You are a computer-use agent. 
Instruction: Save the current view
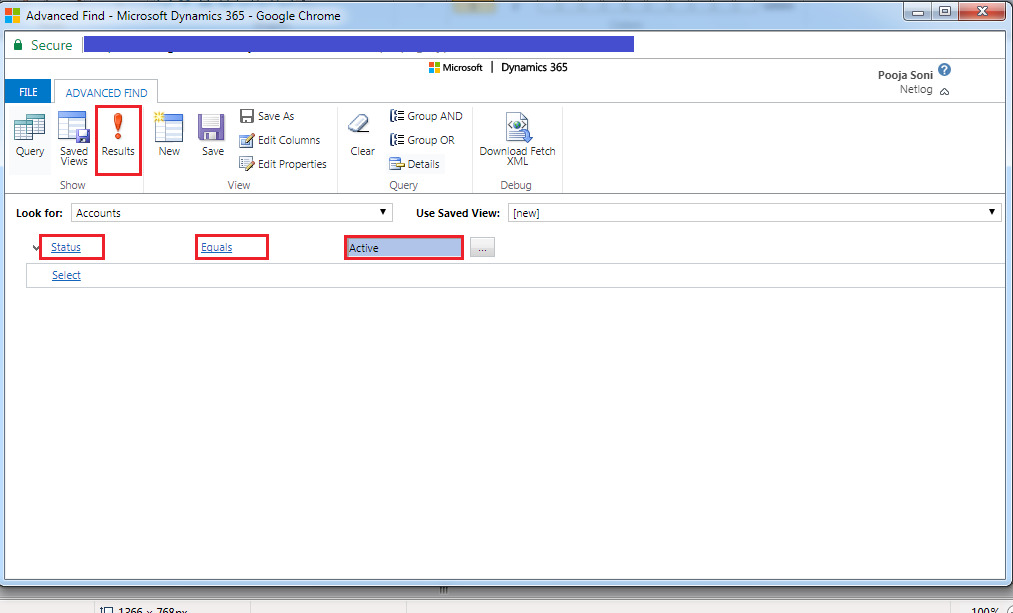212,134
